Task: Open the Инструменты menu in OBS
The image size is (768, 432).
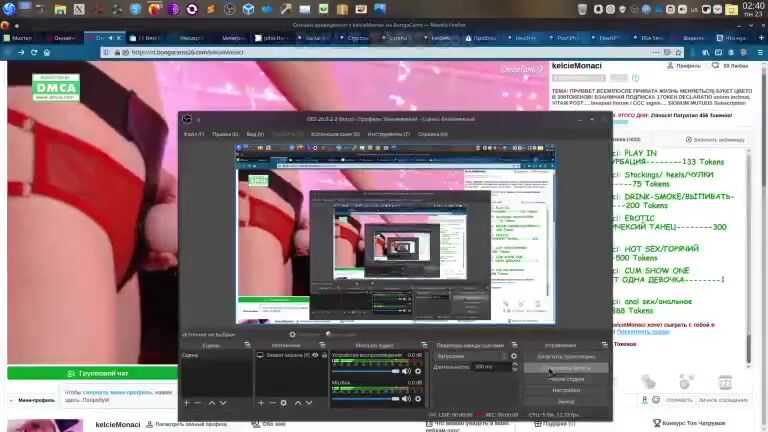Action: [389, 134]
